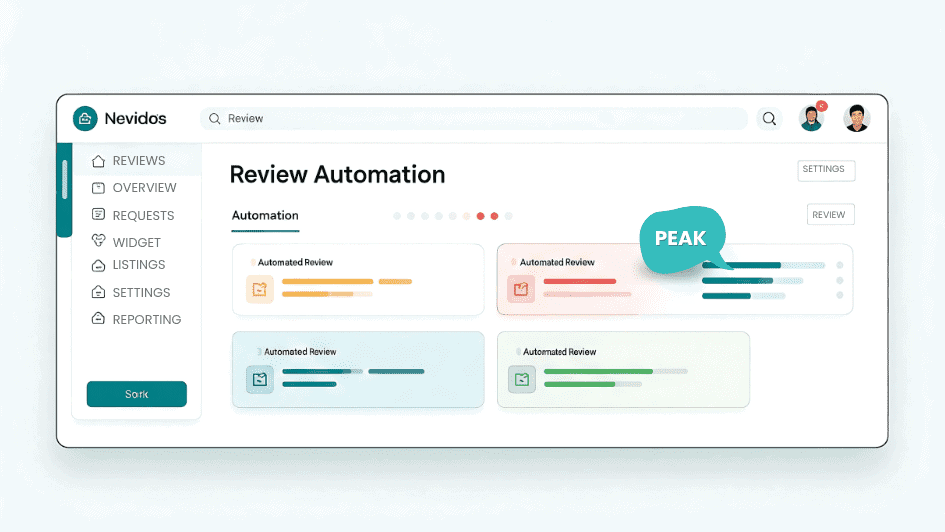Click the green Automated Review card icon

(522, 380)
